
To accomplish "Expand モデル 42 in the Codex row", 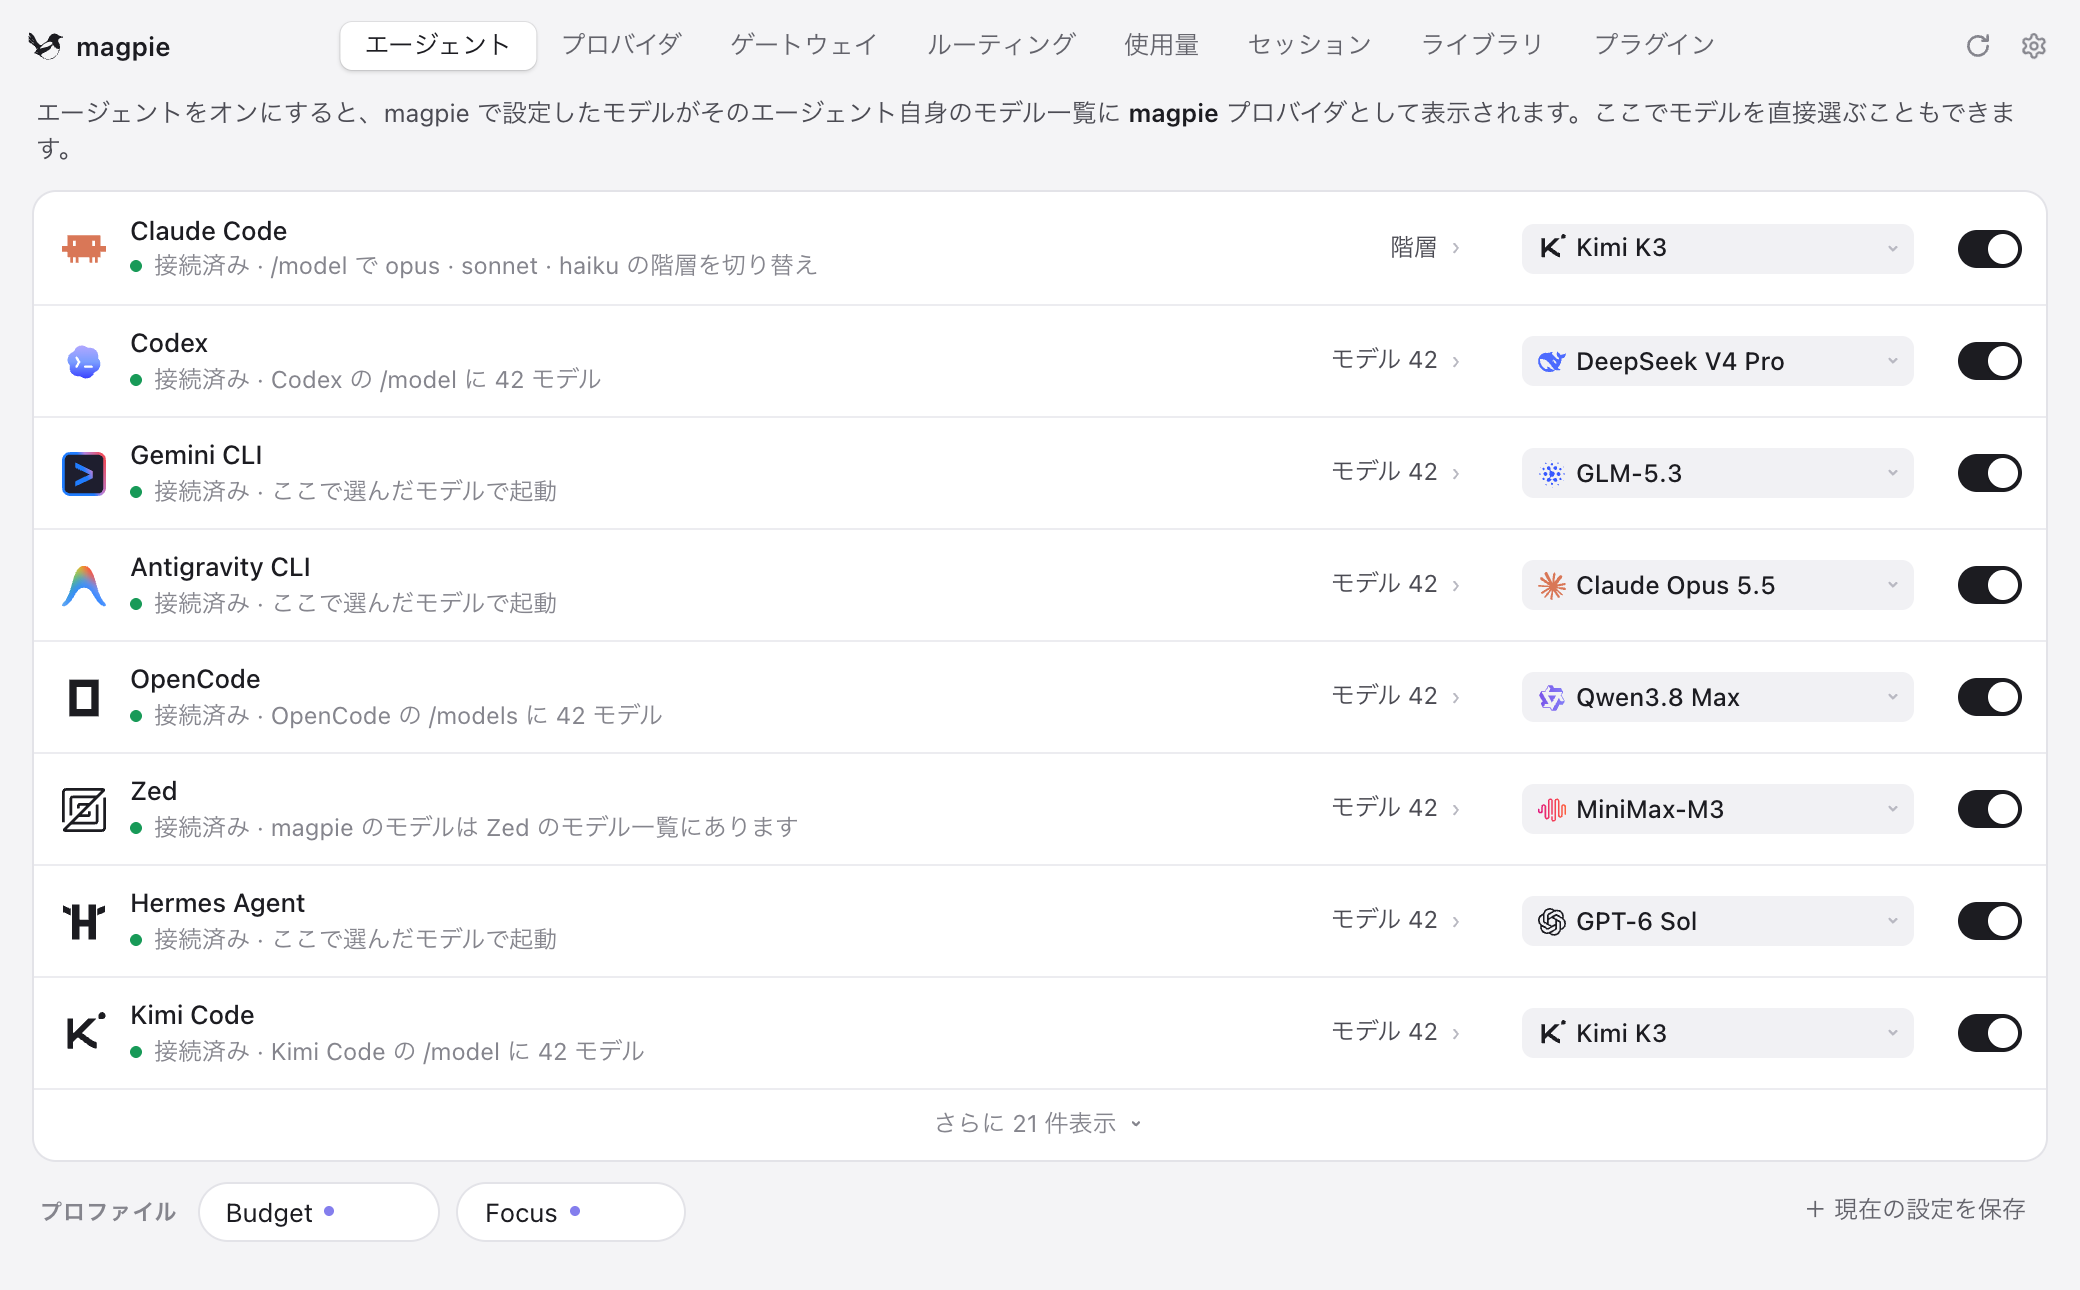I will click(x=1396, y=360).
